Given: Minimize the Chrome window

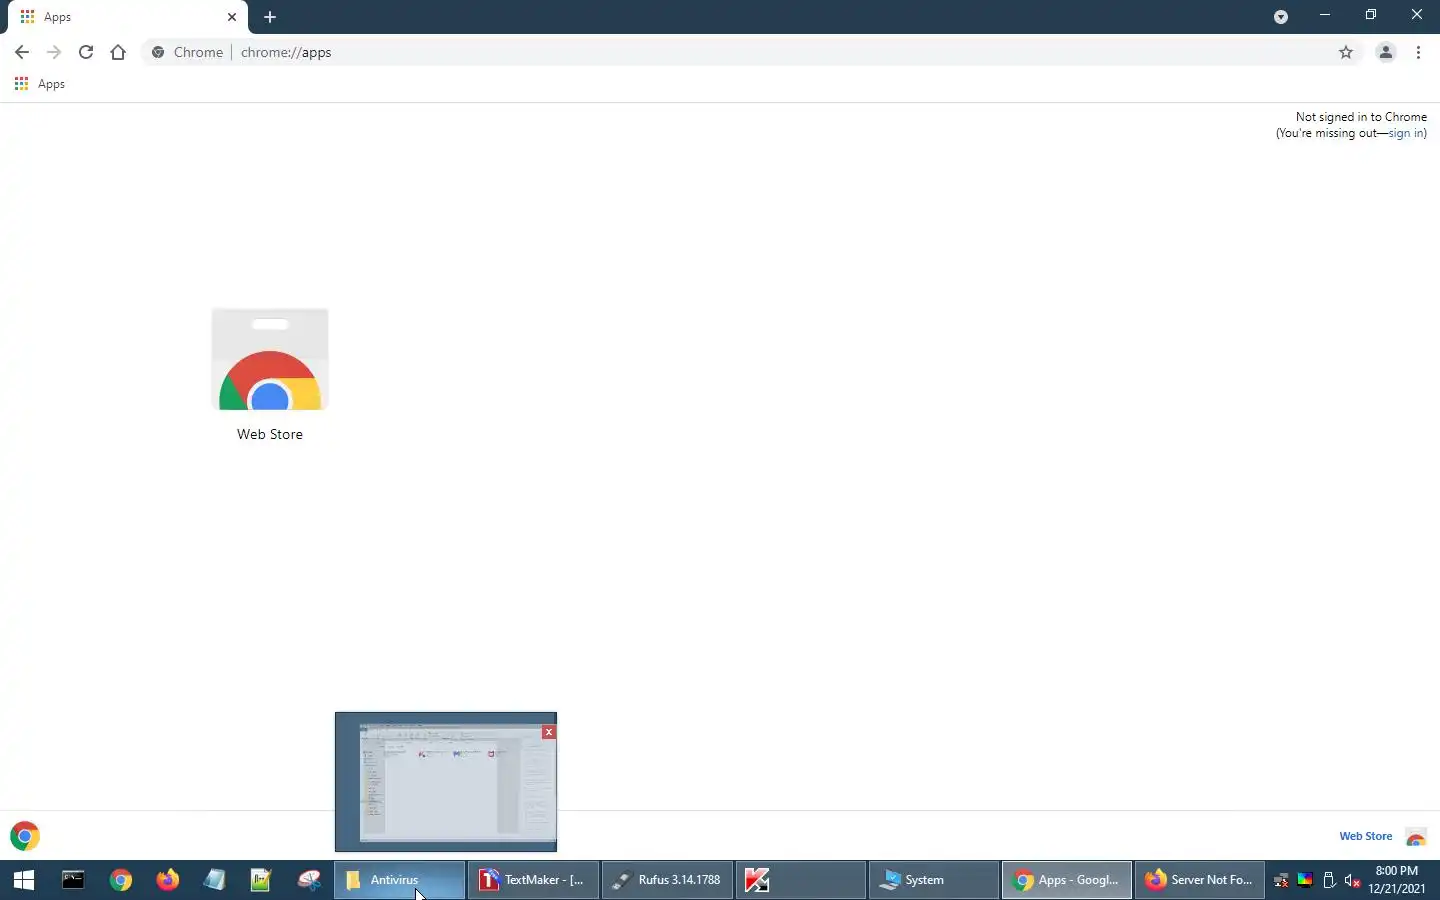Looking at the screenshot, I should click(x=1325, y=15).
